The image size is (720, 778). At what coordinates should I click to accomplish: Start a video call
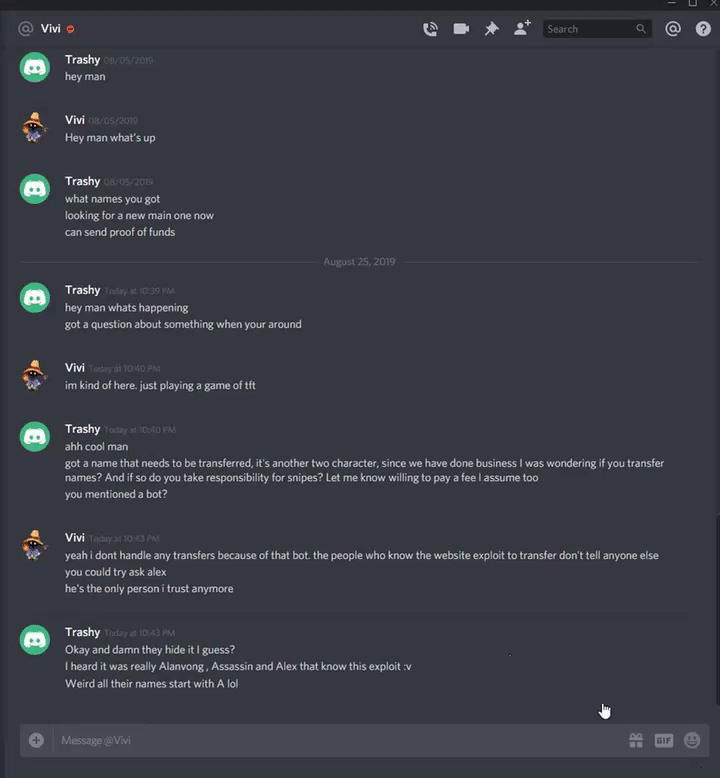461,29
